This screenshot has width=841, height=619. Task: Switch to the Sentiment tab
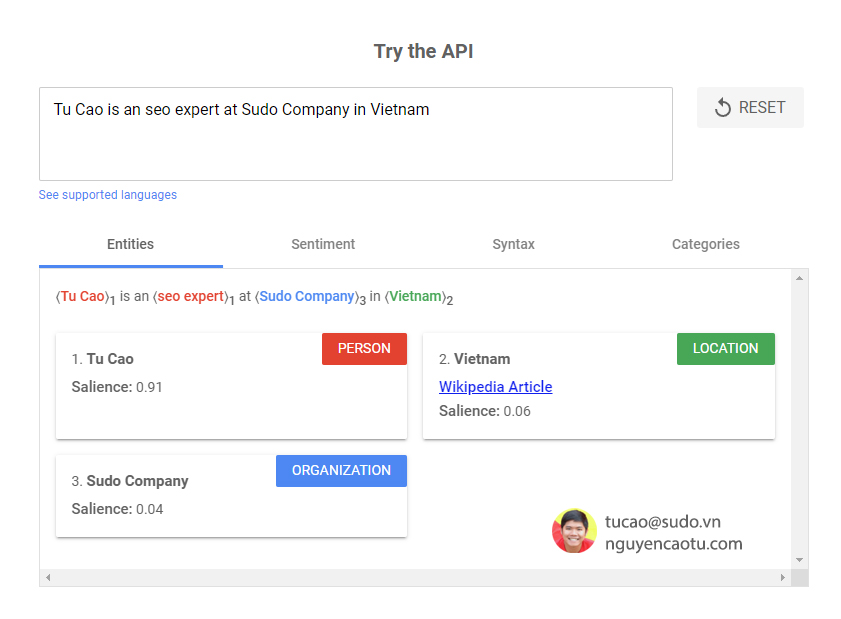tap(323, 244)
